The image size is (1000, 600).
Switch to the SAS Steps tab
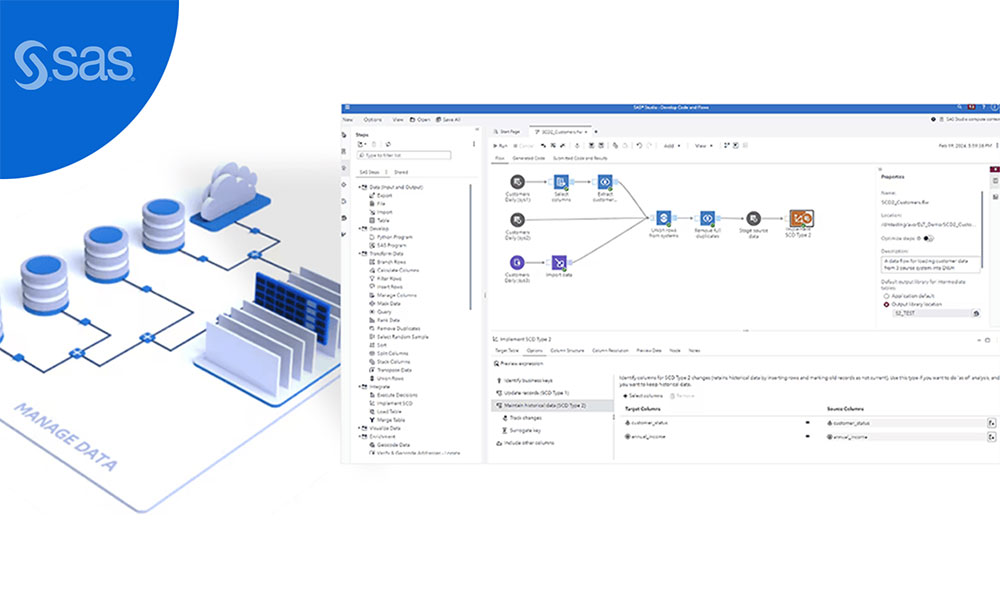tap(369, 172)
